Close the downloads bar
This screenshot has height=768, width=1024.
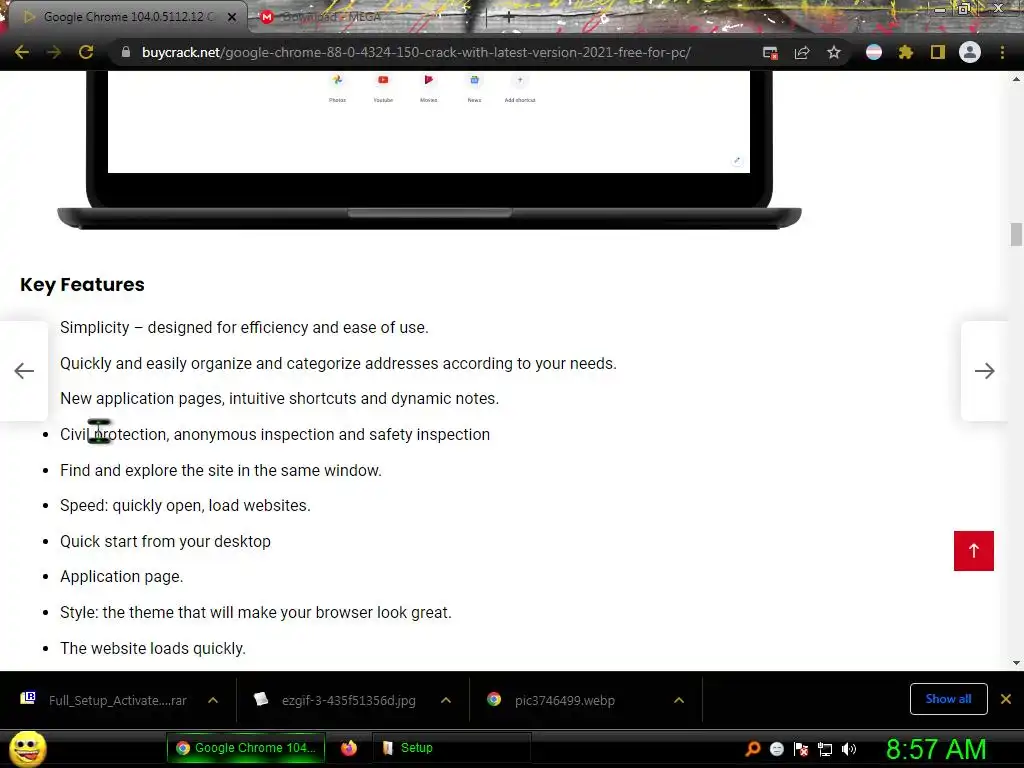coord(1006,699)
